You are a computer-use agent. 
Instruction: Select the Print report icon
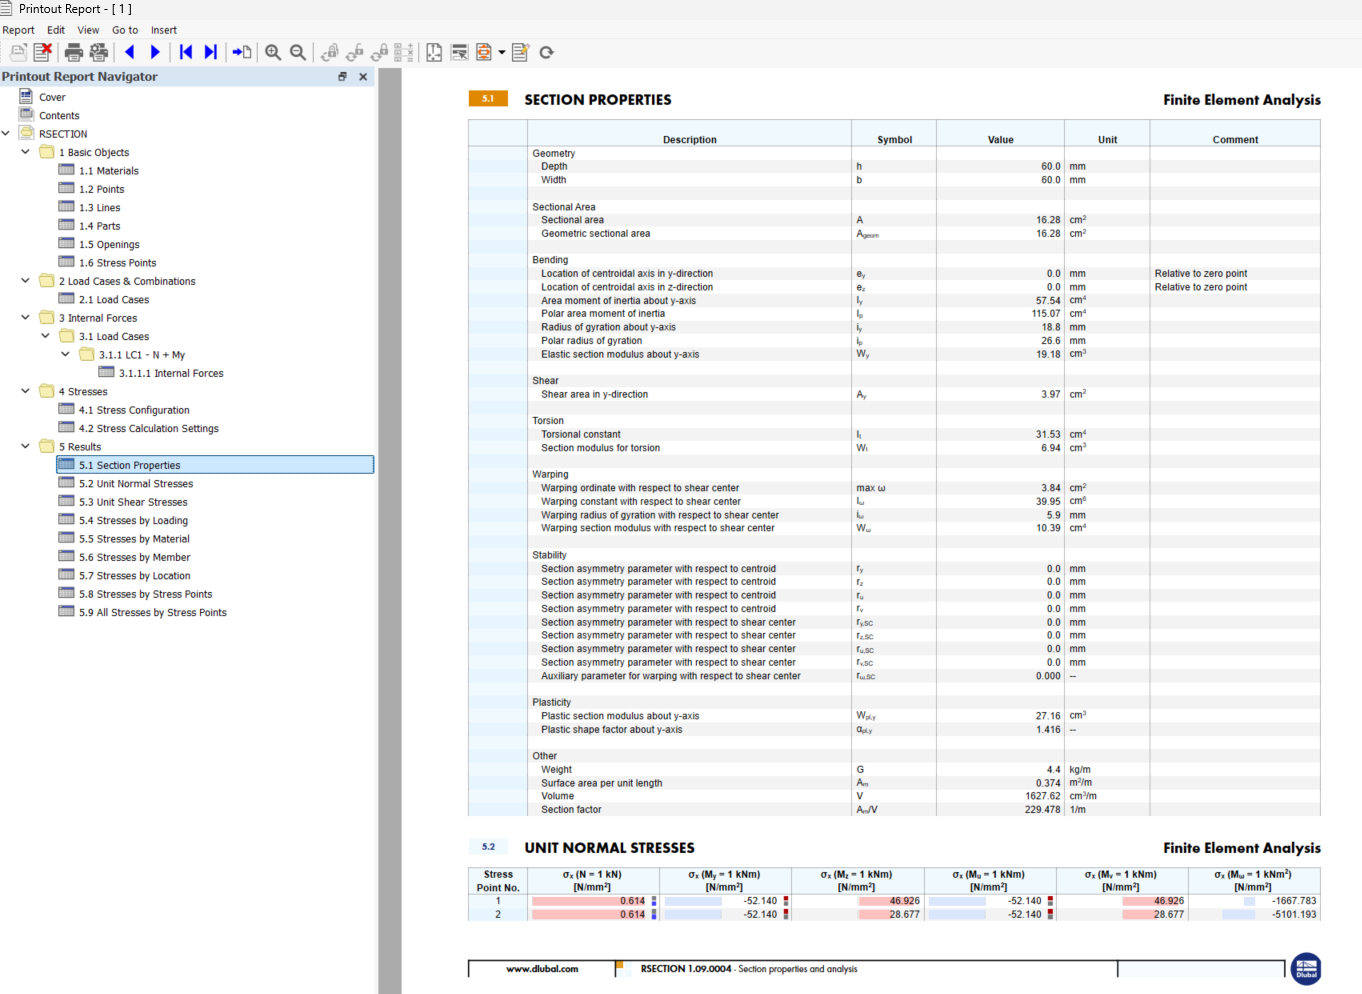(x=73, y=52)
